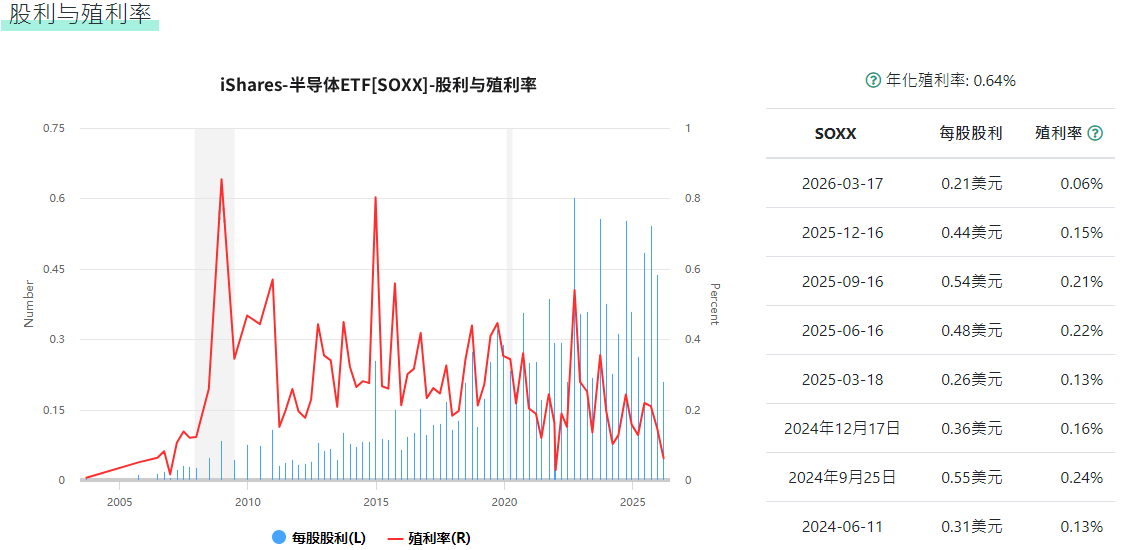Click the 每股股利 column header
1121x550 pixels.
[x=971, y=133]
